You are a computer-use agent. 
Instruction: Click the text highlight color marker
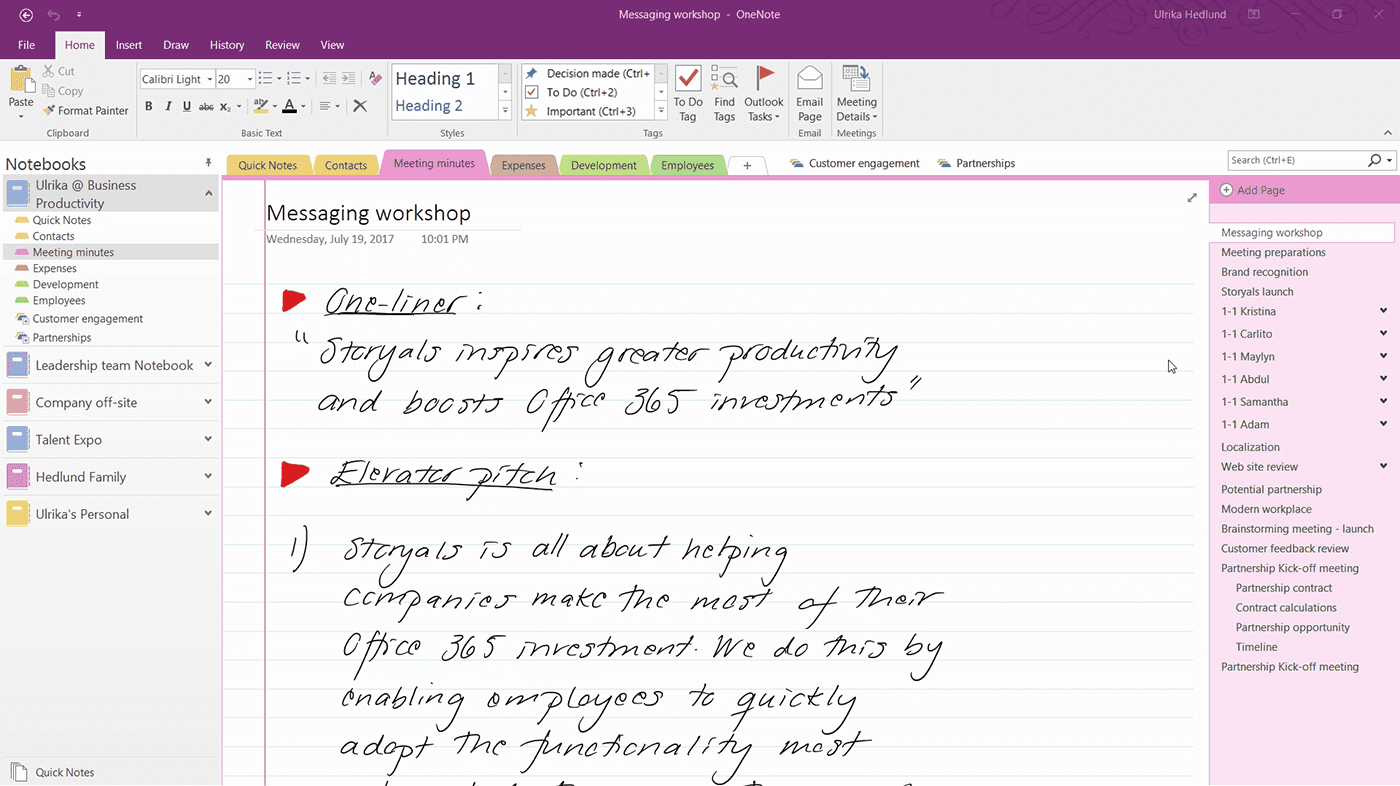(x=260, y=106)
